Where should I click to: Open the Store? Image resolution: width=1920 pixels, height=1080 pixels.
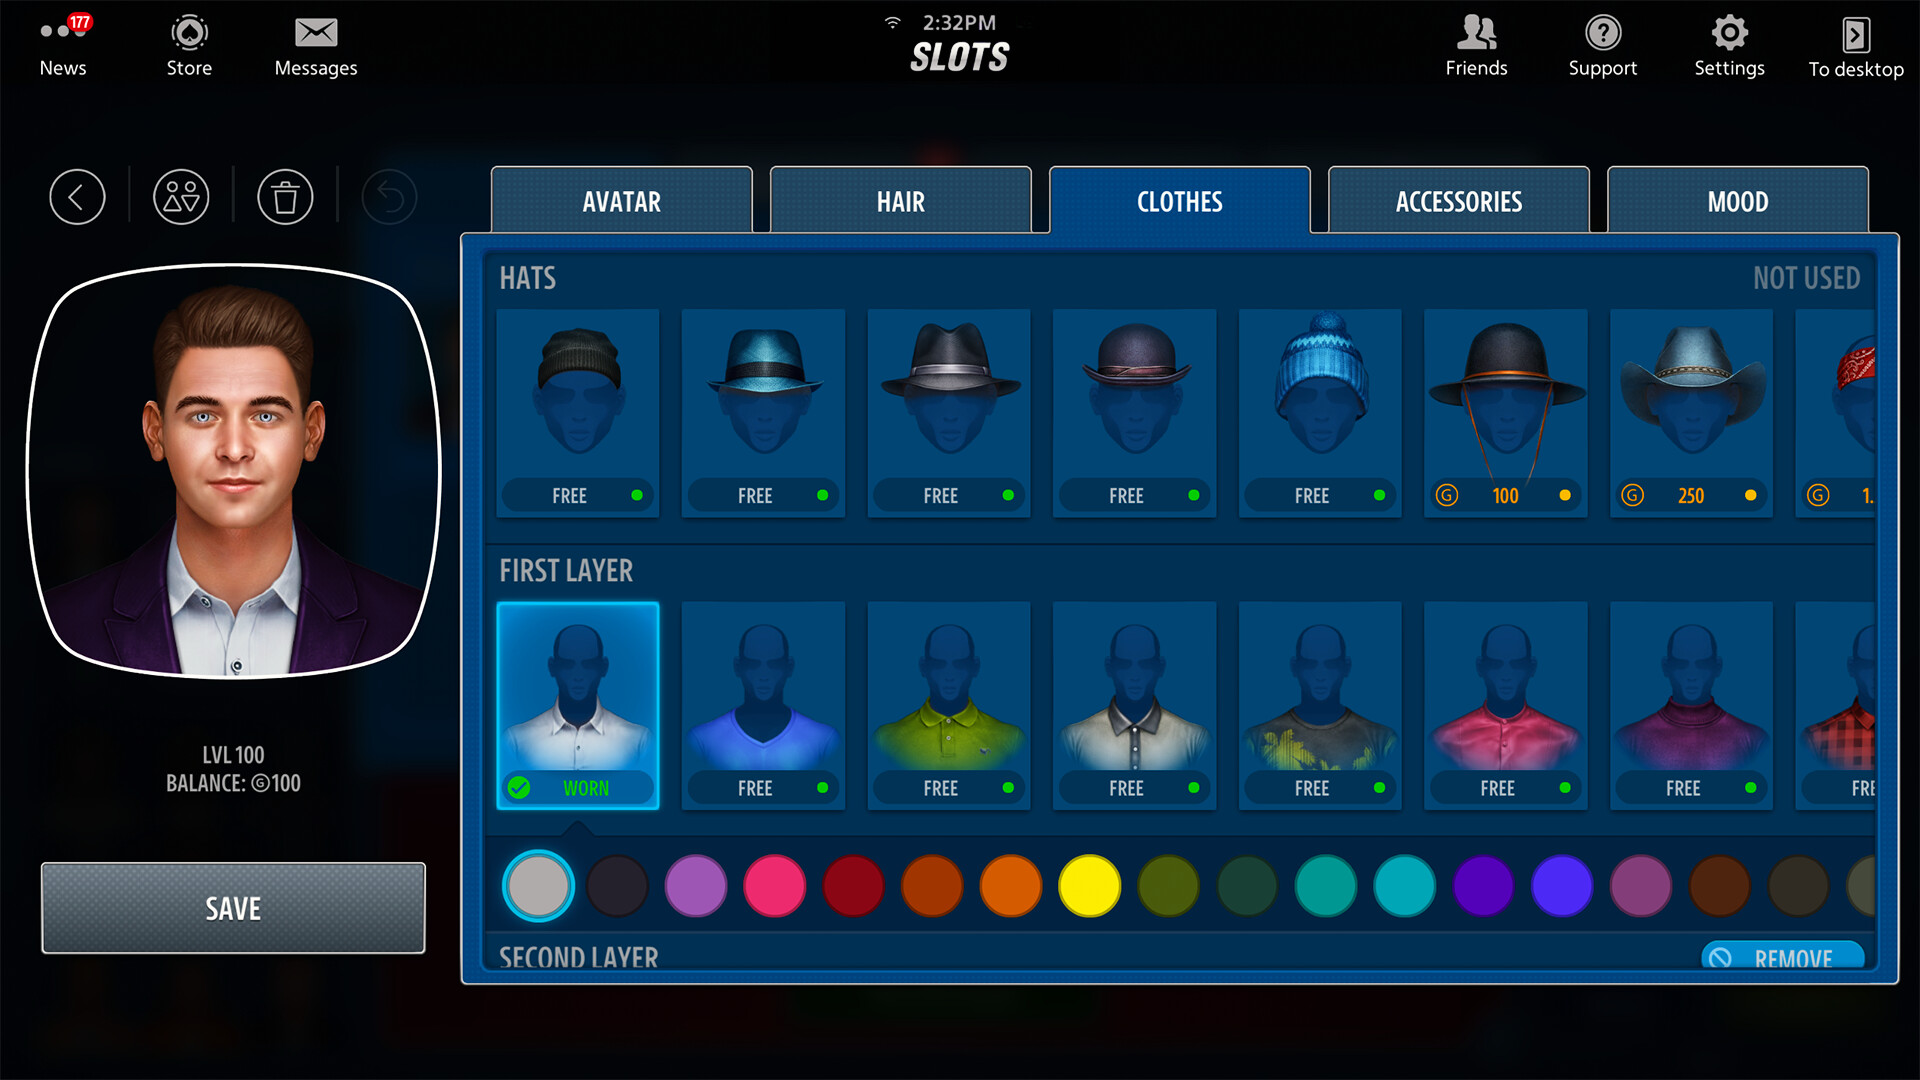click(x=188, y=45)
